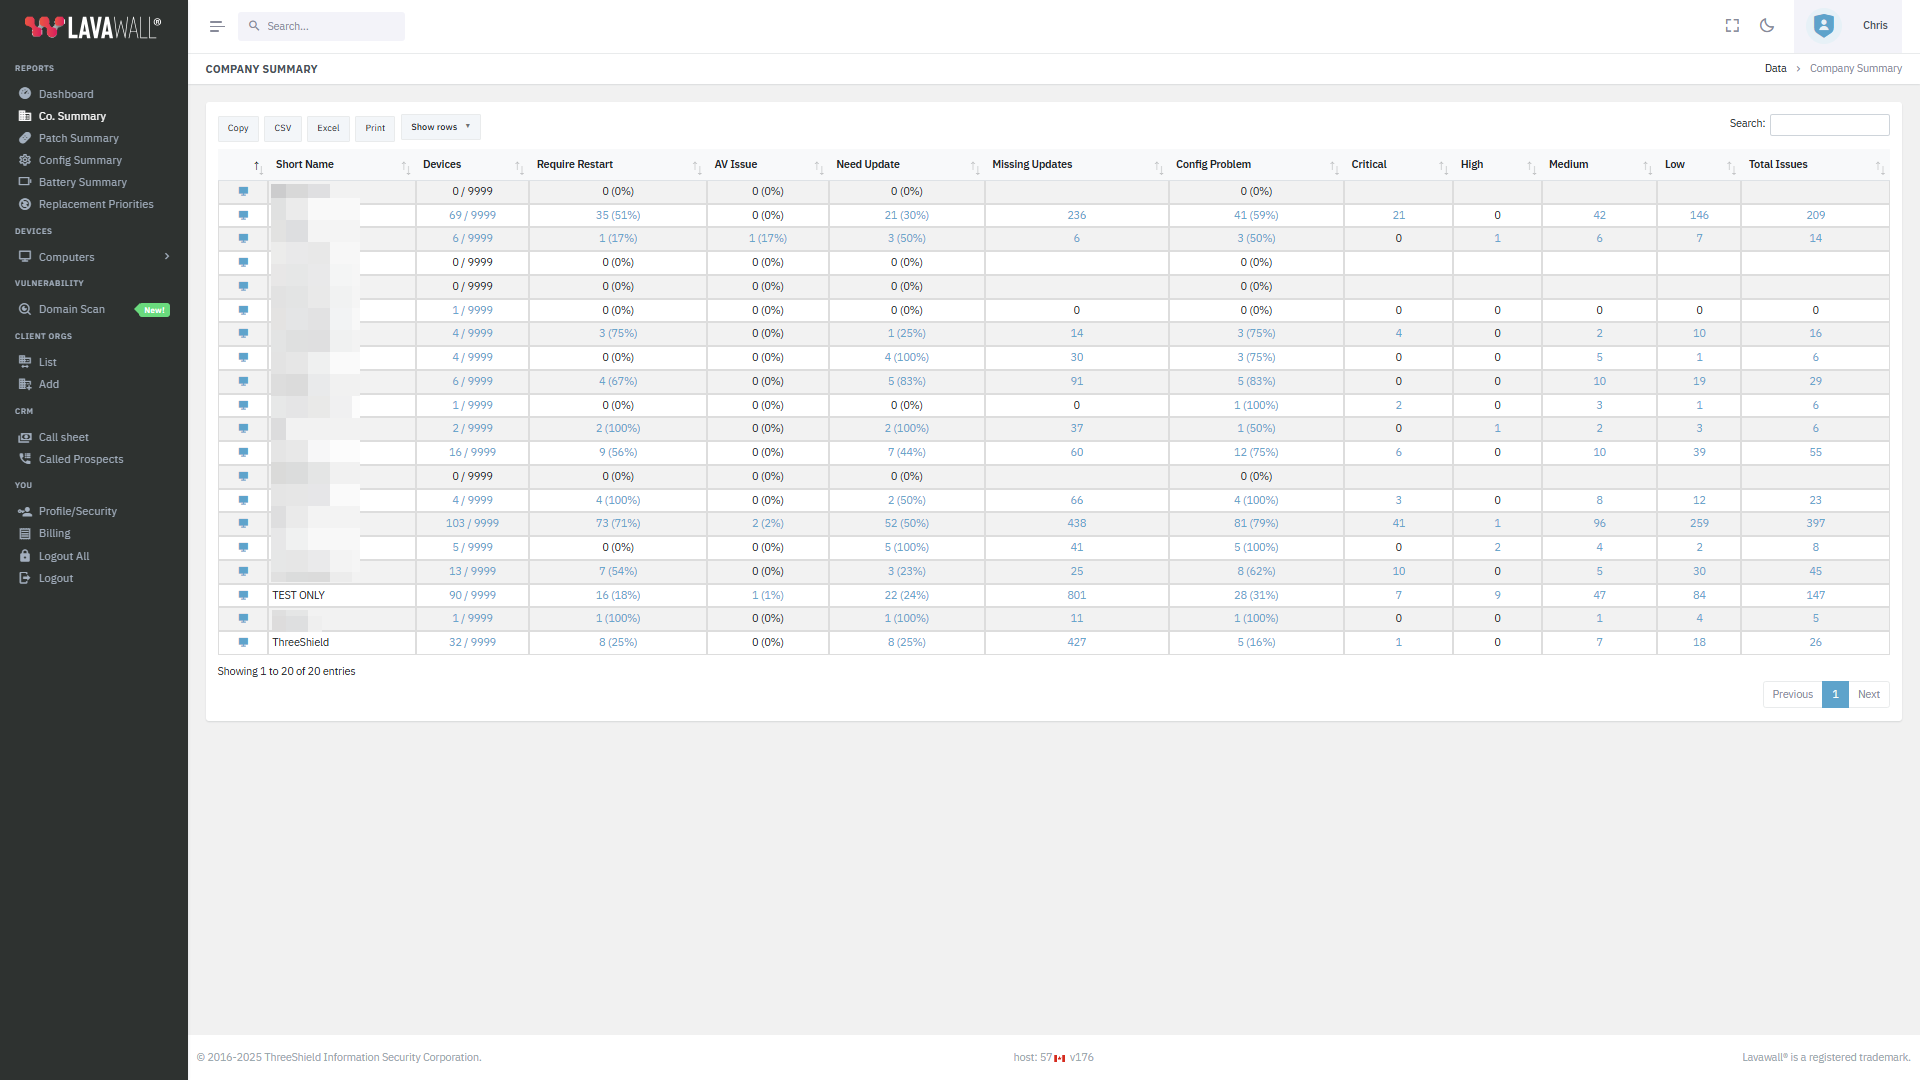Viewport: 1920px width, 1080px height.
Task: Click the Co. Summary sidebar icon
Action: click(x=25, y=116)
